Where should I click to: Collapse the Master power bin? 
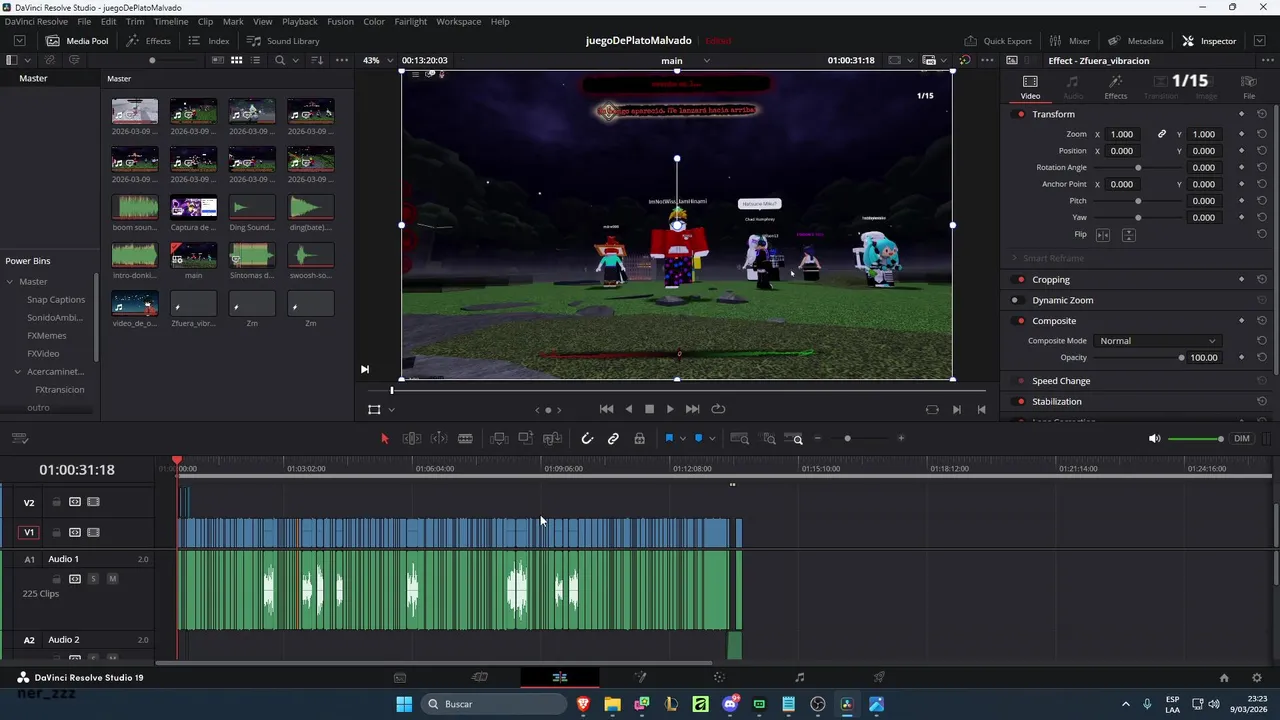(x=10, y=282)
